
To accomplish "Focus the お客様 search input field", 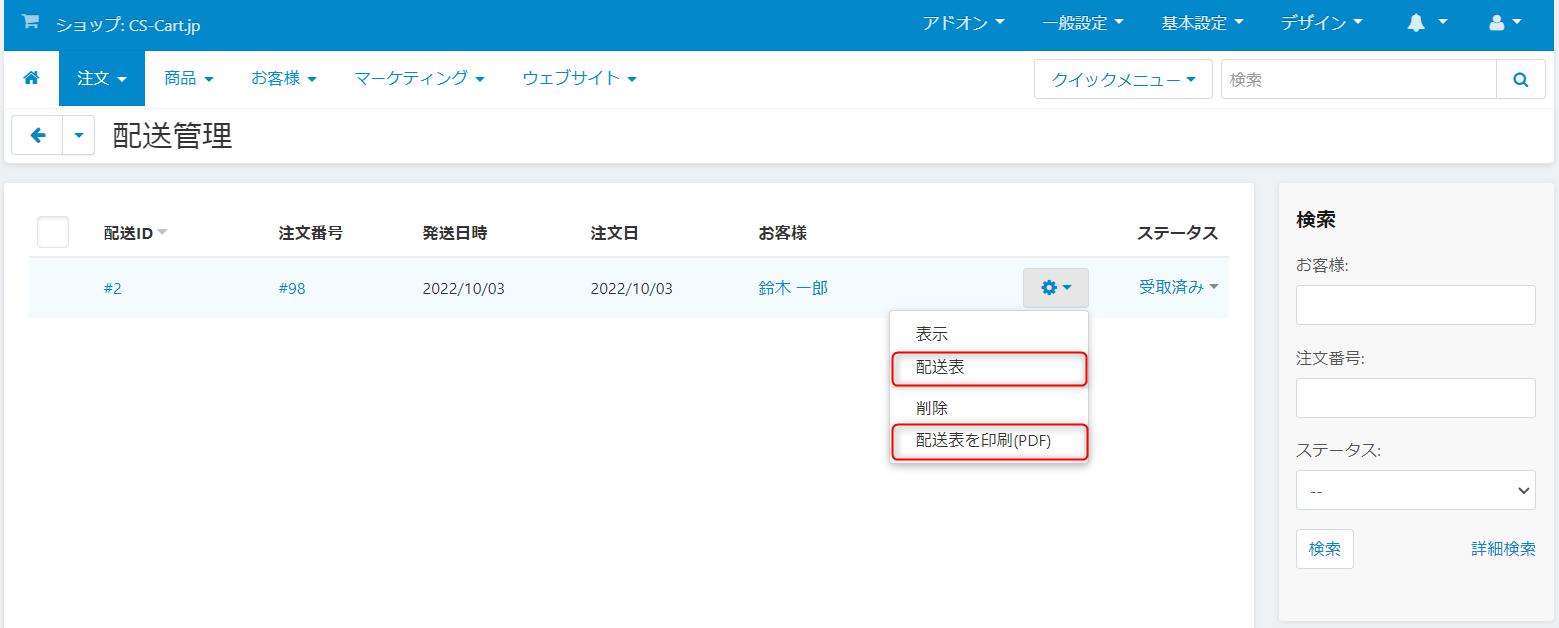I will pos(1415,305).
